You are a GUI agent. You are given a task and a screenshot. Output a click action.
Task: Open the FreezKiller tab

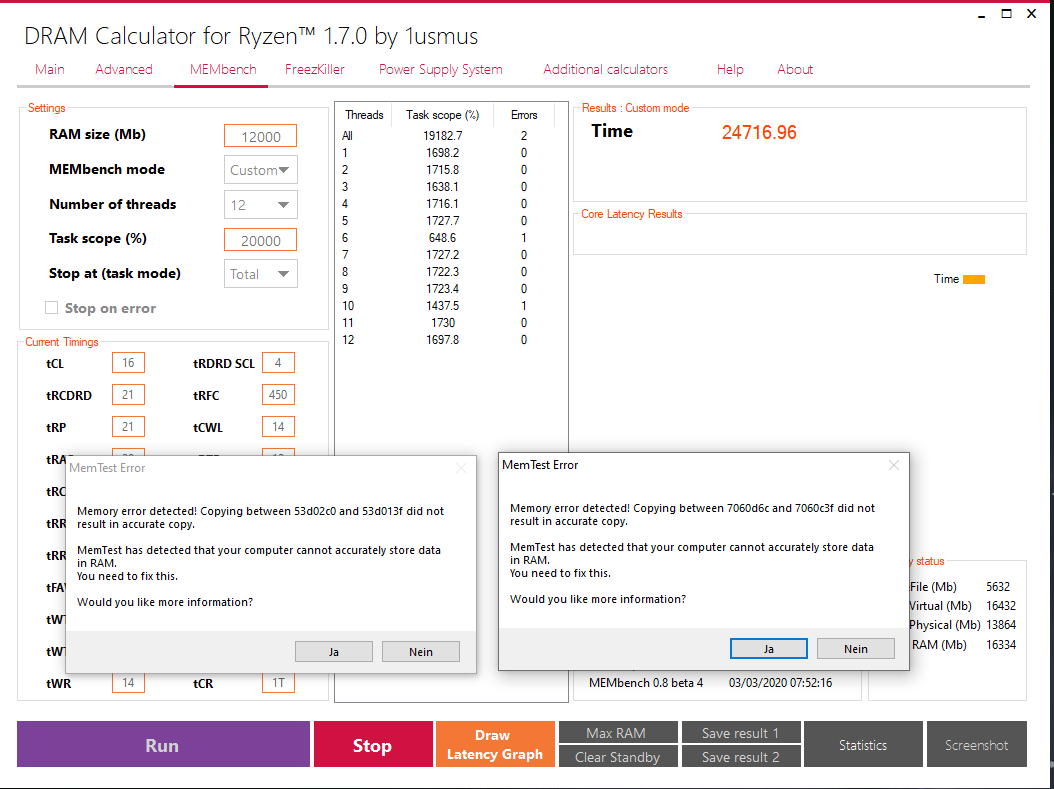click(315, 69)
